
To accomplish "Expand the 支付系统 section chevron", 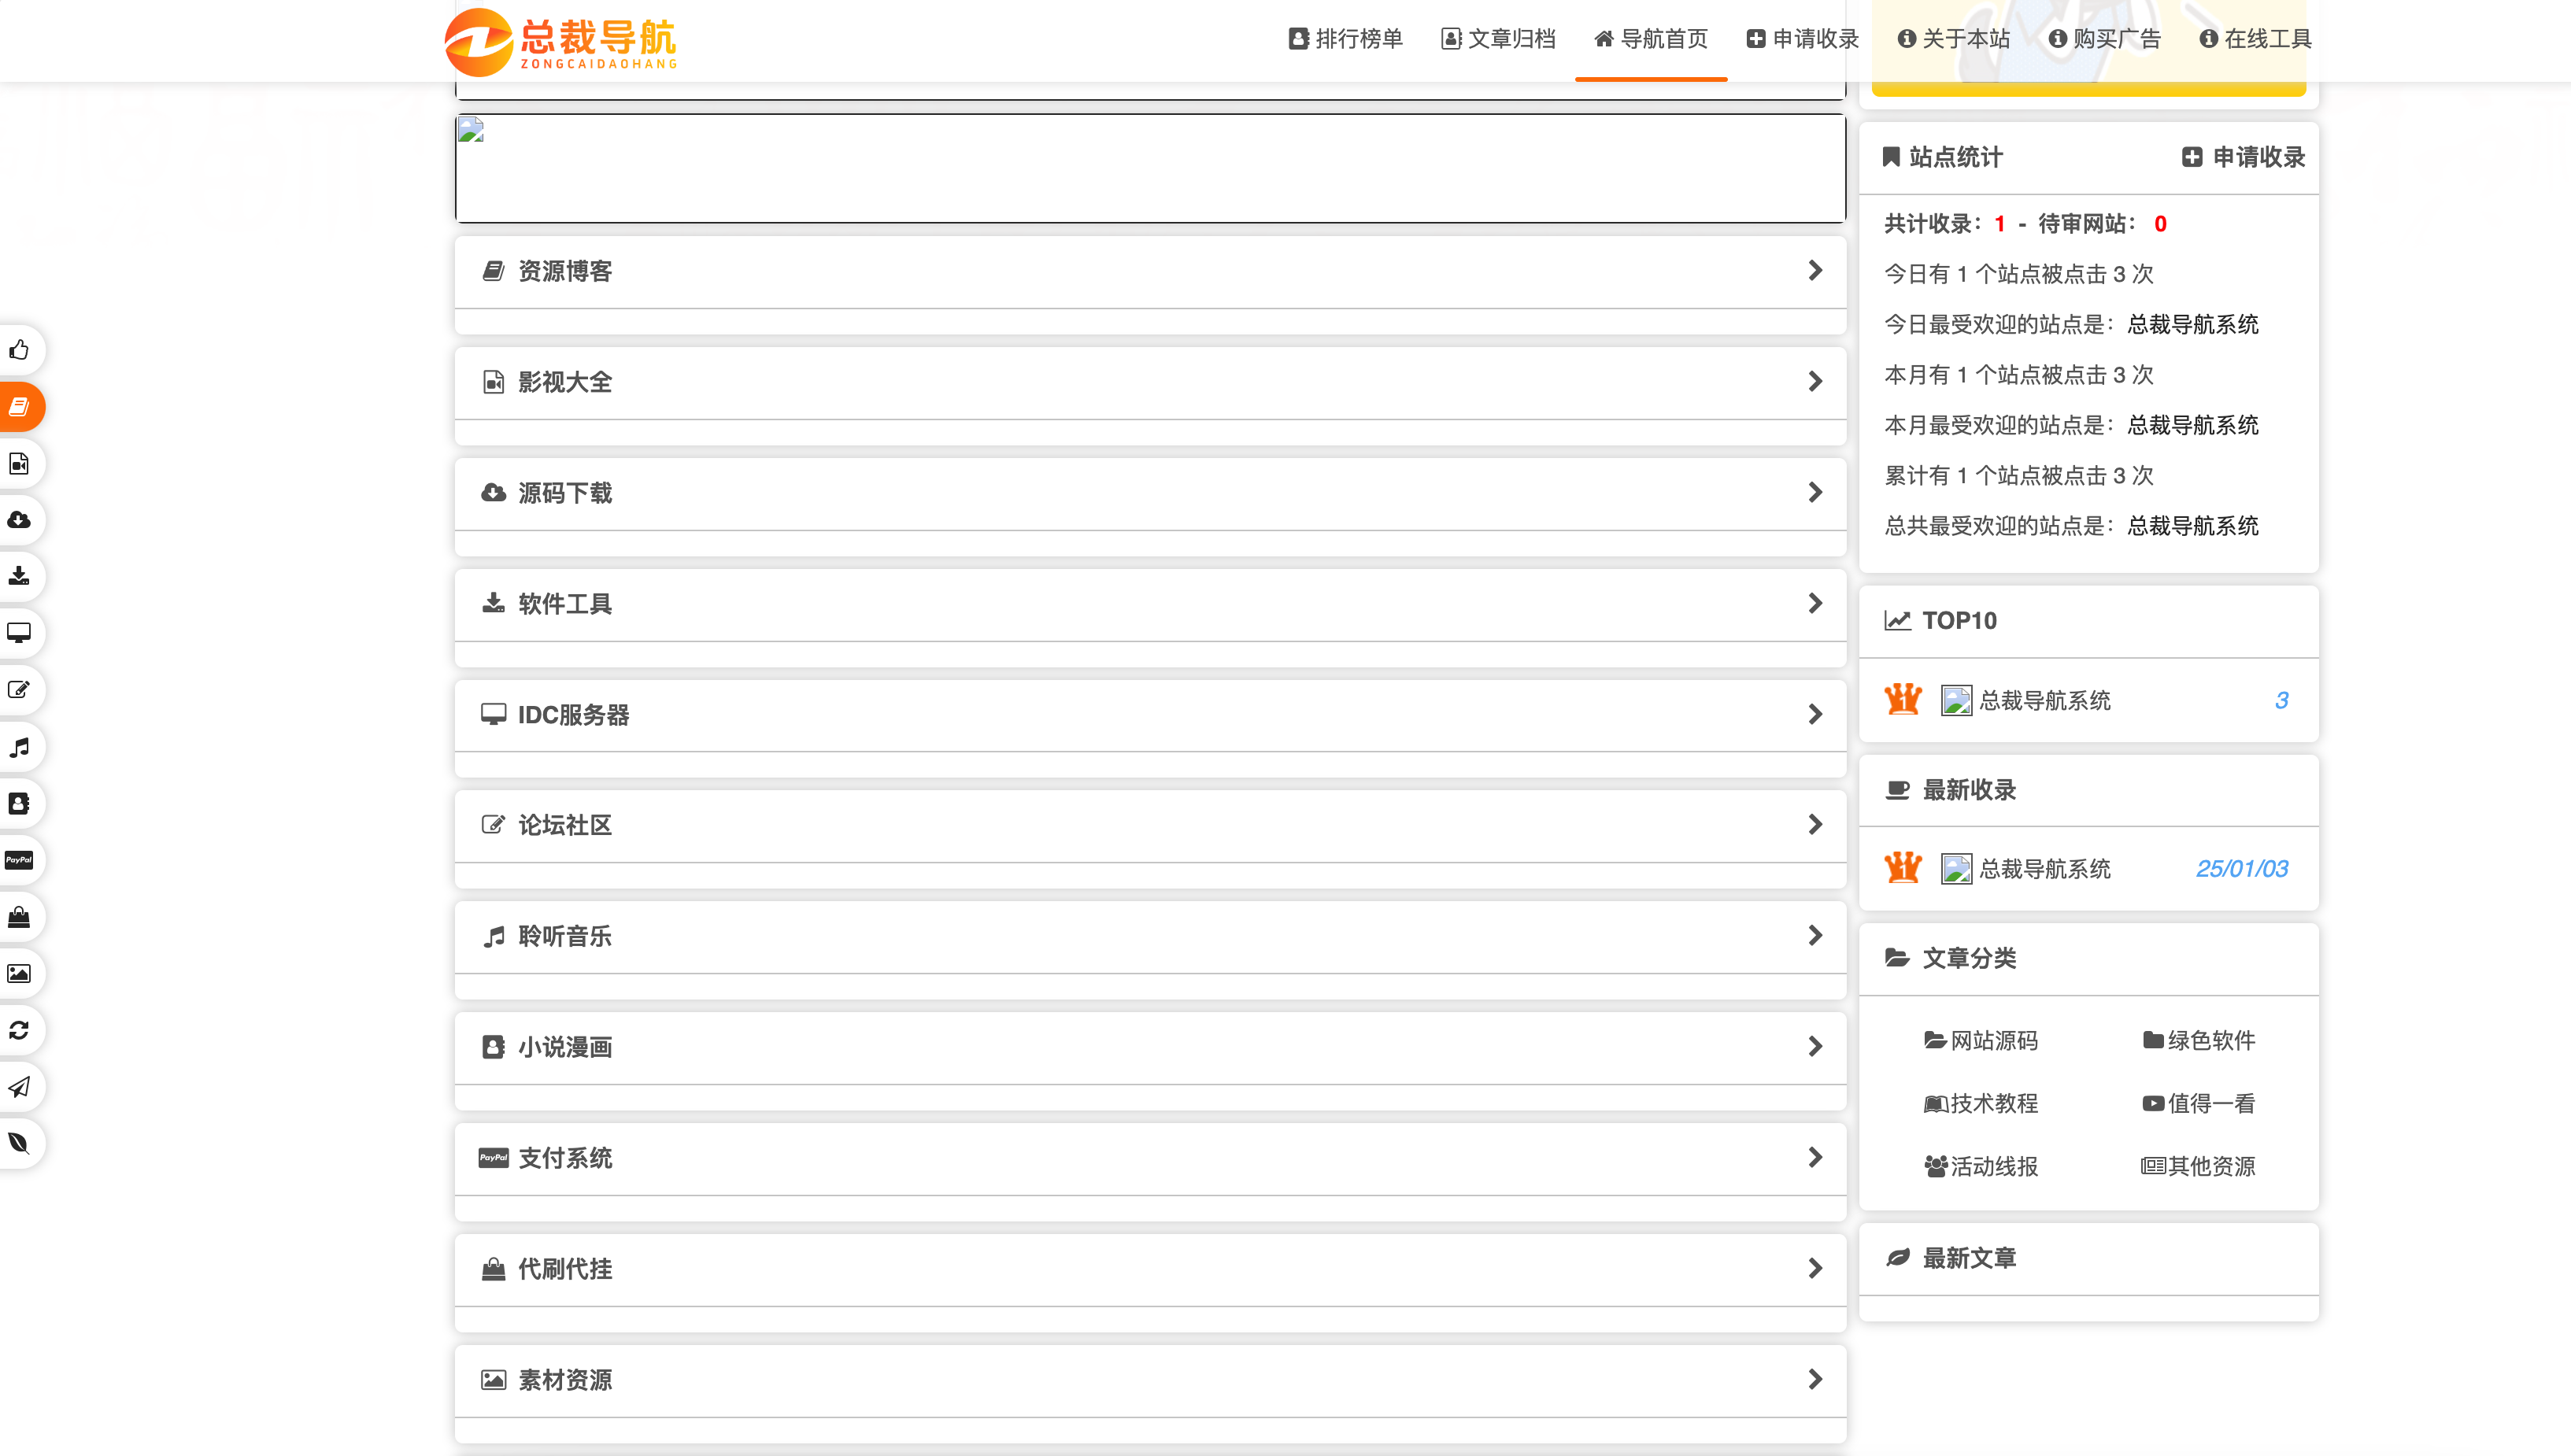I will pyautogui.click(x=1815, y=1157).
